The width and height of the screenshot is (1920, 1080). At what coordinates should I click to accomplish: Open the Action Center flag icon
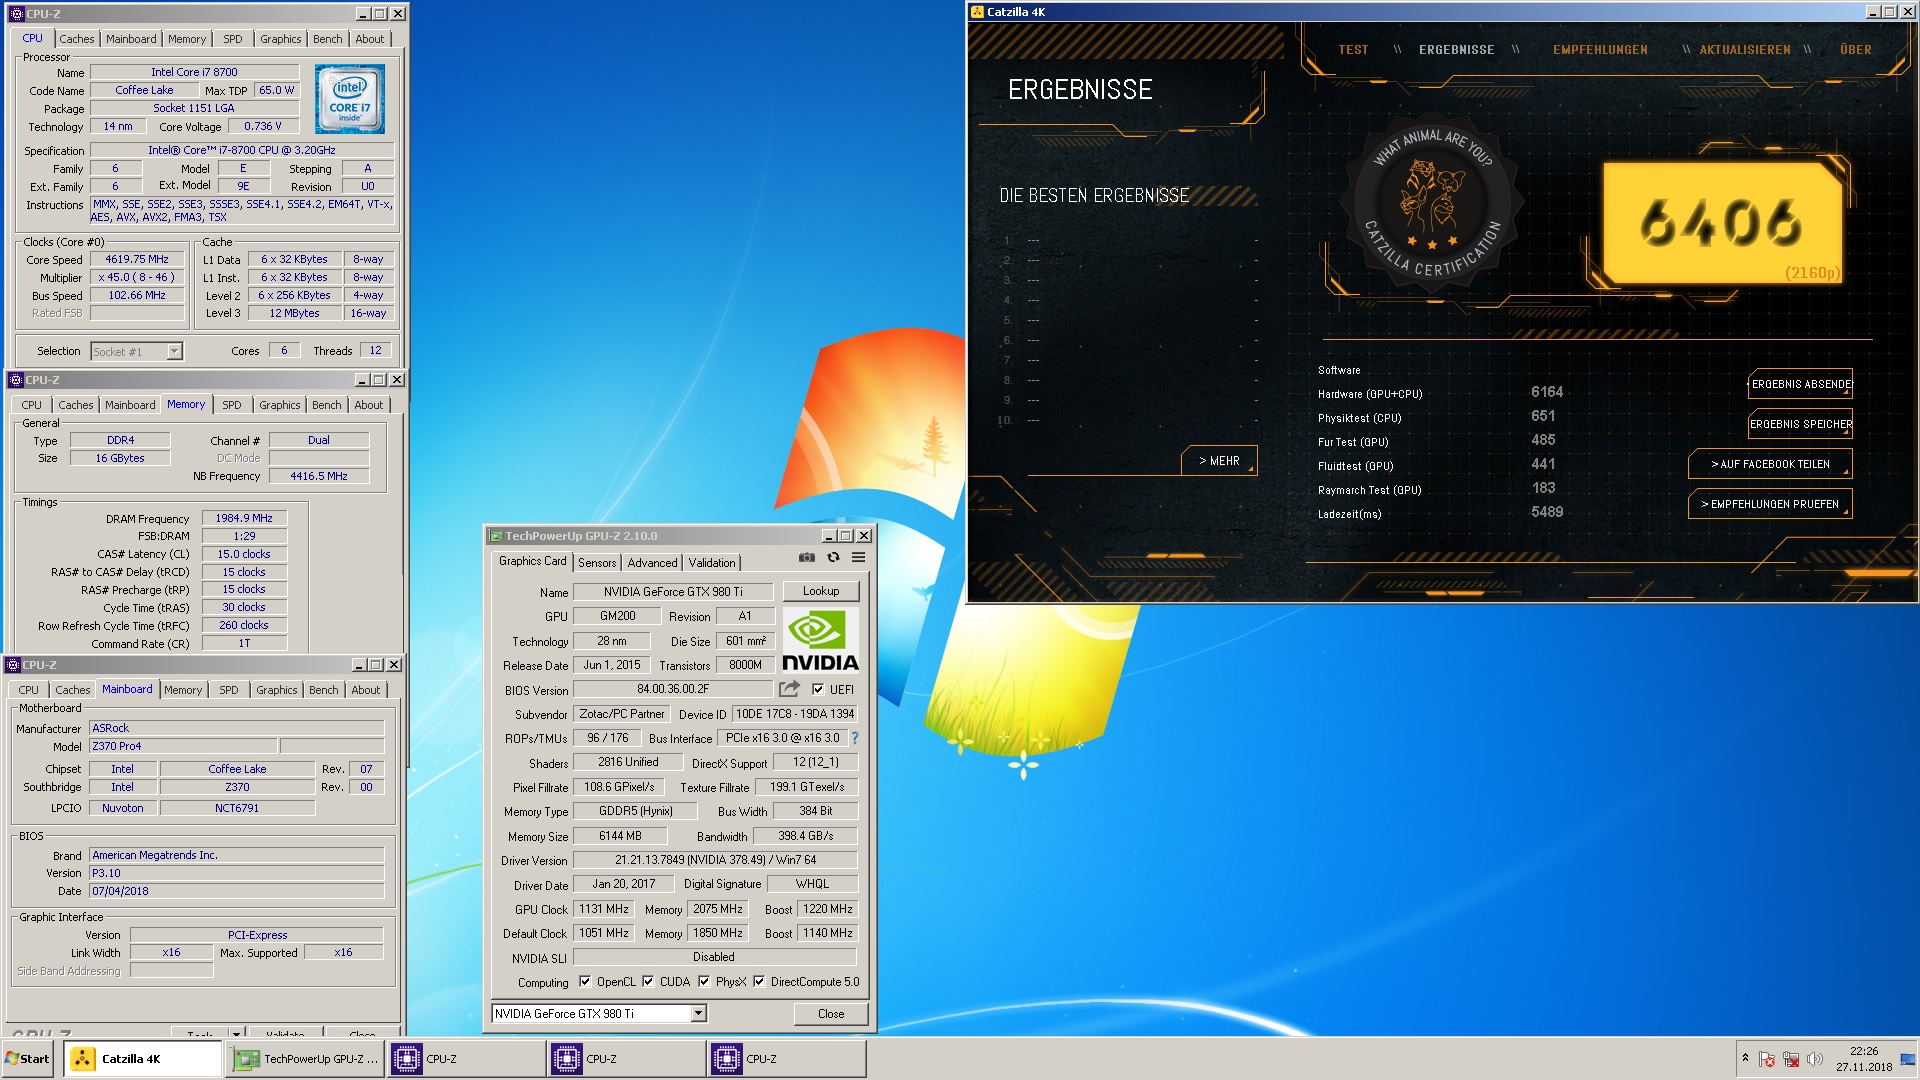pyautogui.click(x=1767, y=1059)
